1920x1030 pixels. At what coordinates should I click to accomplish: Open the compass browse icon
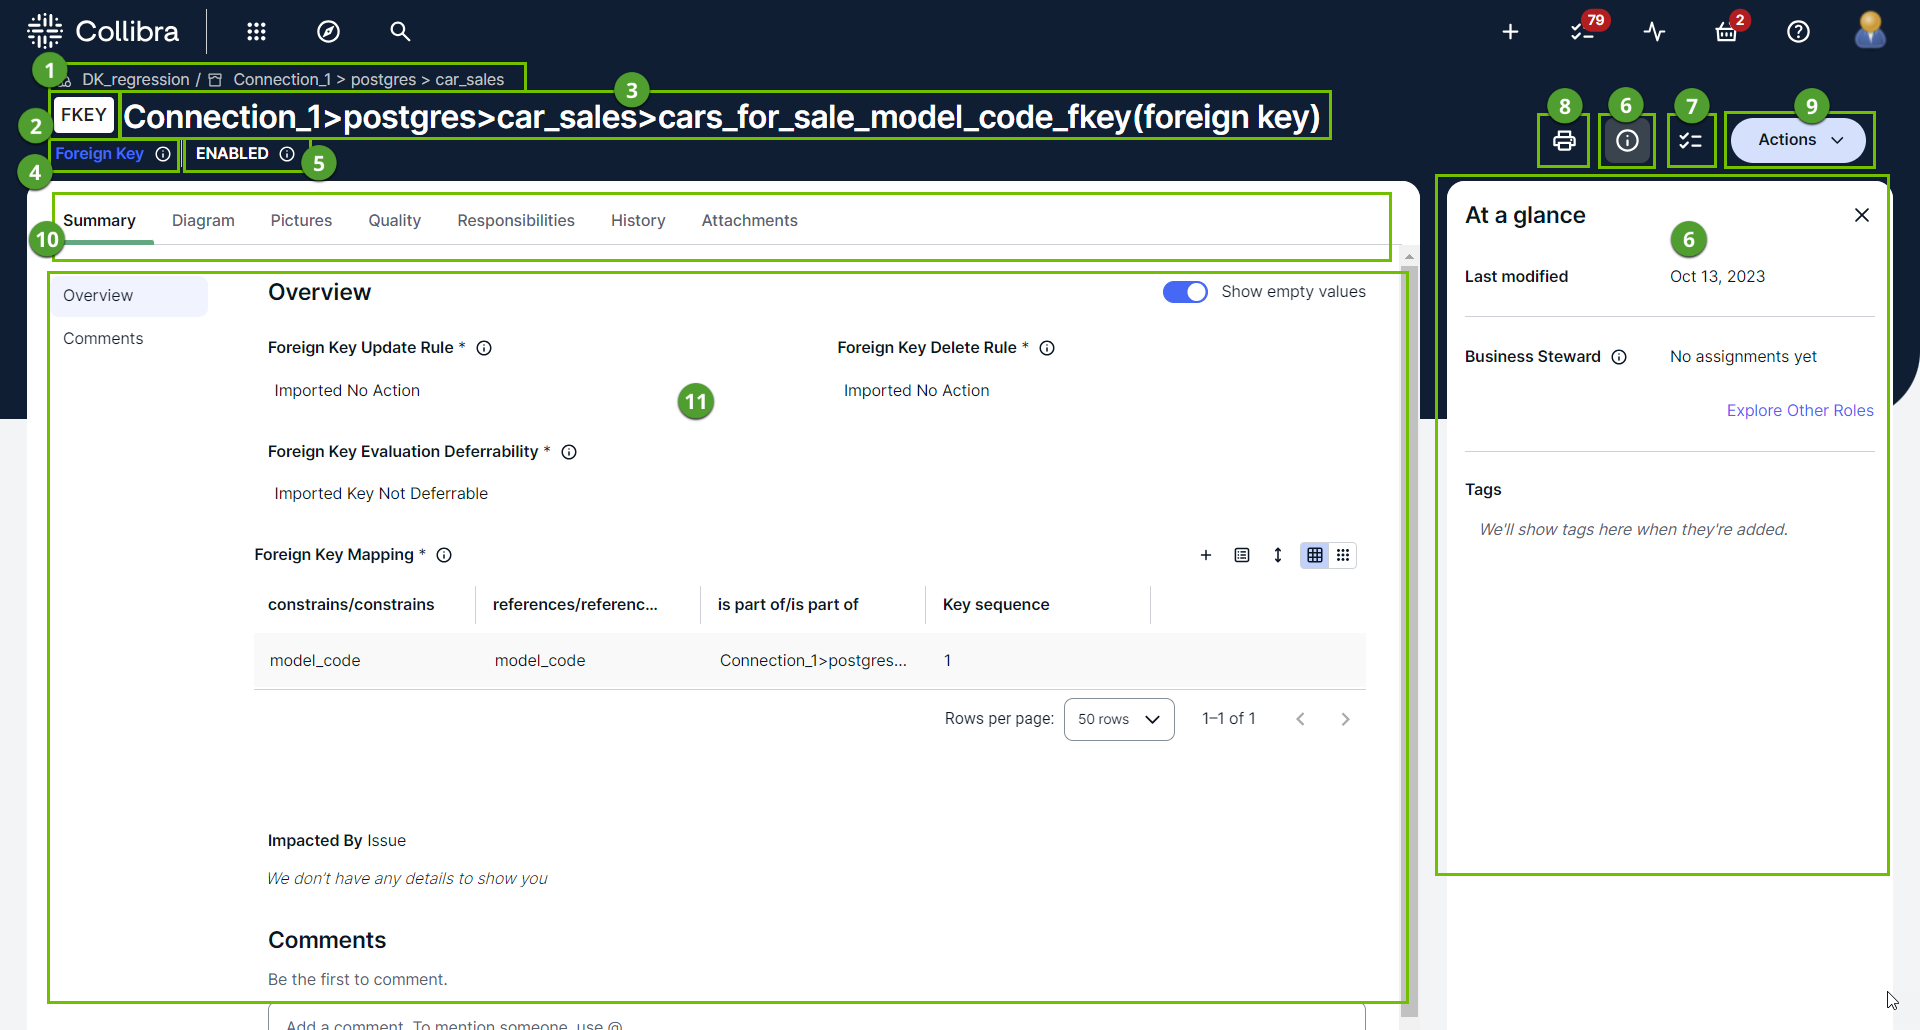click(328, 32)
